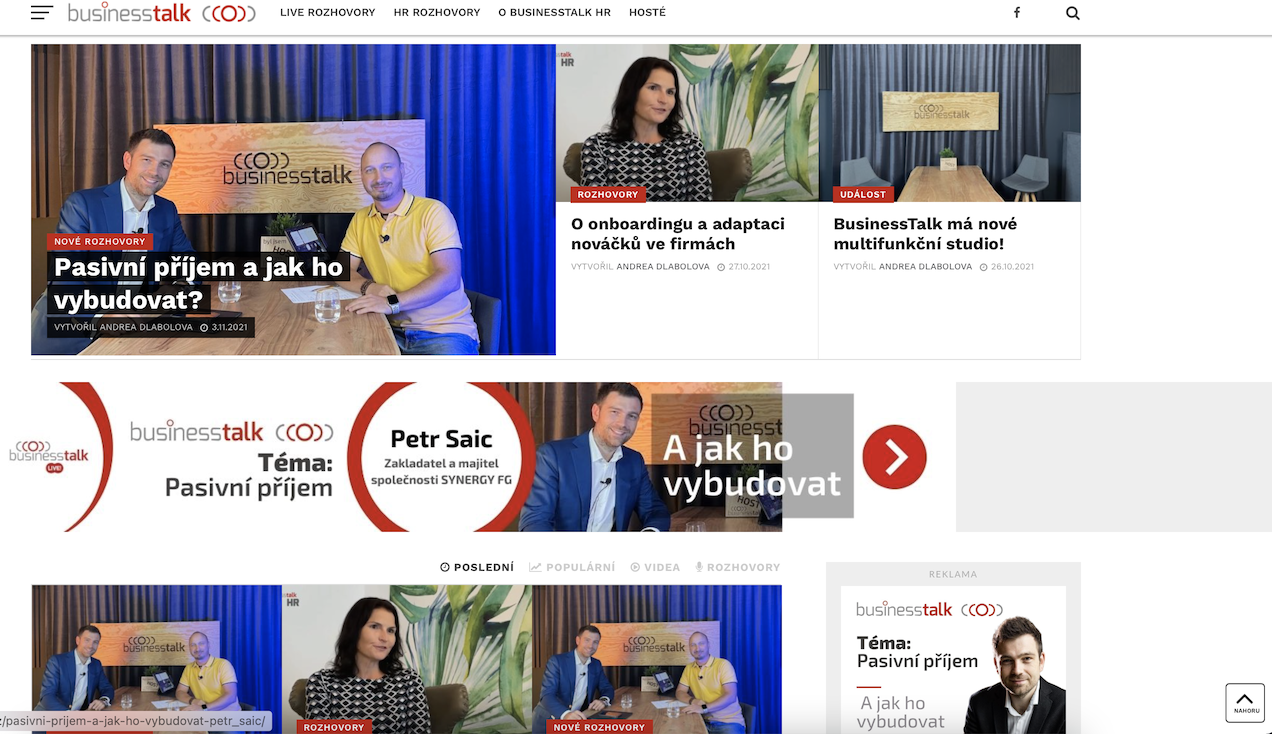Image resolution: width=1272 pixels, height=734 pixels.
Task: Click author Andrea Dlabolova on featured article
Action: click(146, 327)
